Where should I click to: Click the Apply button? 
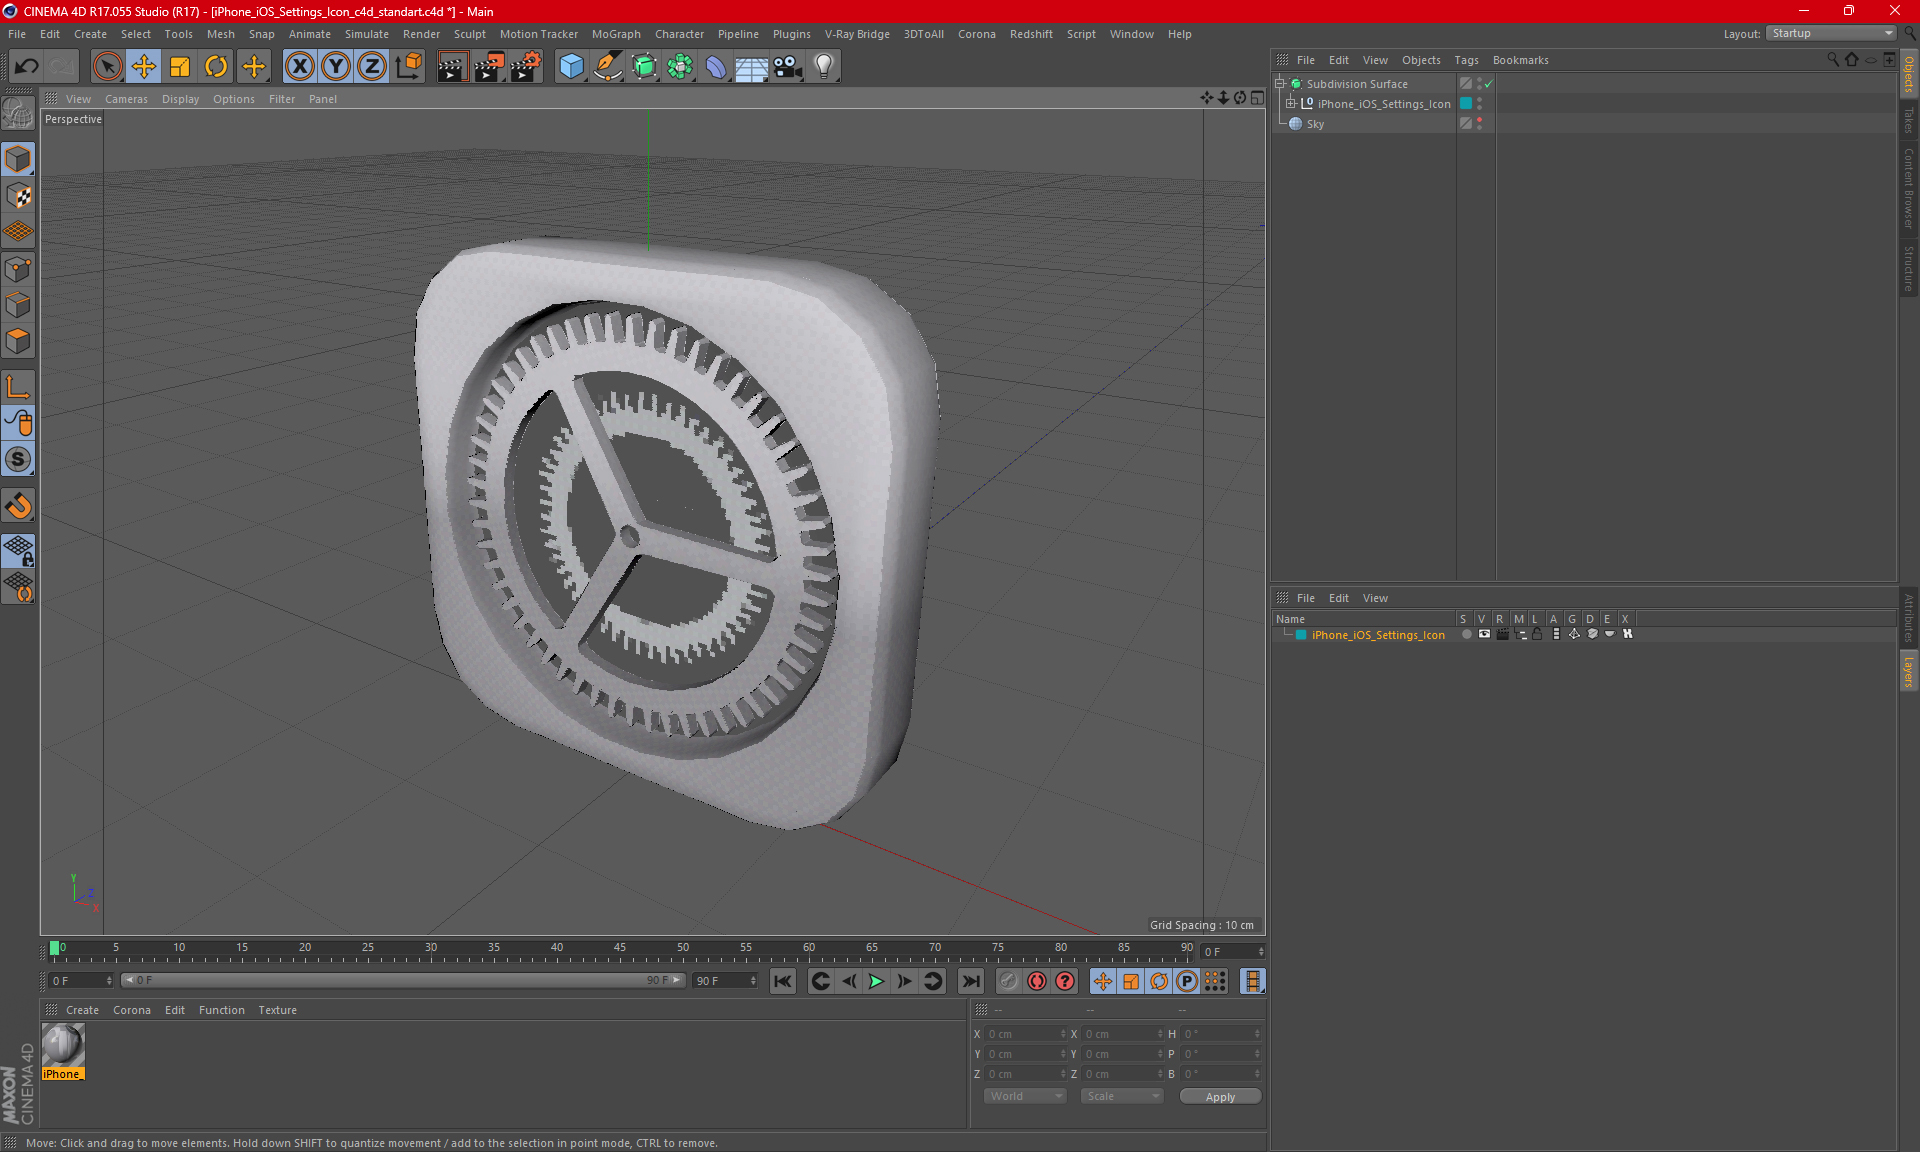point(1220,1097)
